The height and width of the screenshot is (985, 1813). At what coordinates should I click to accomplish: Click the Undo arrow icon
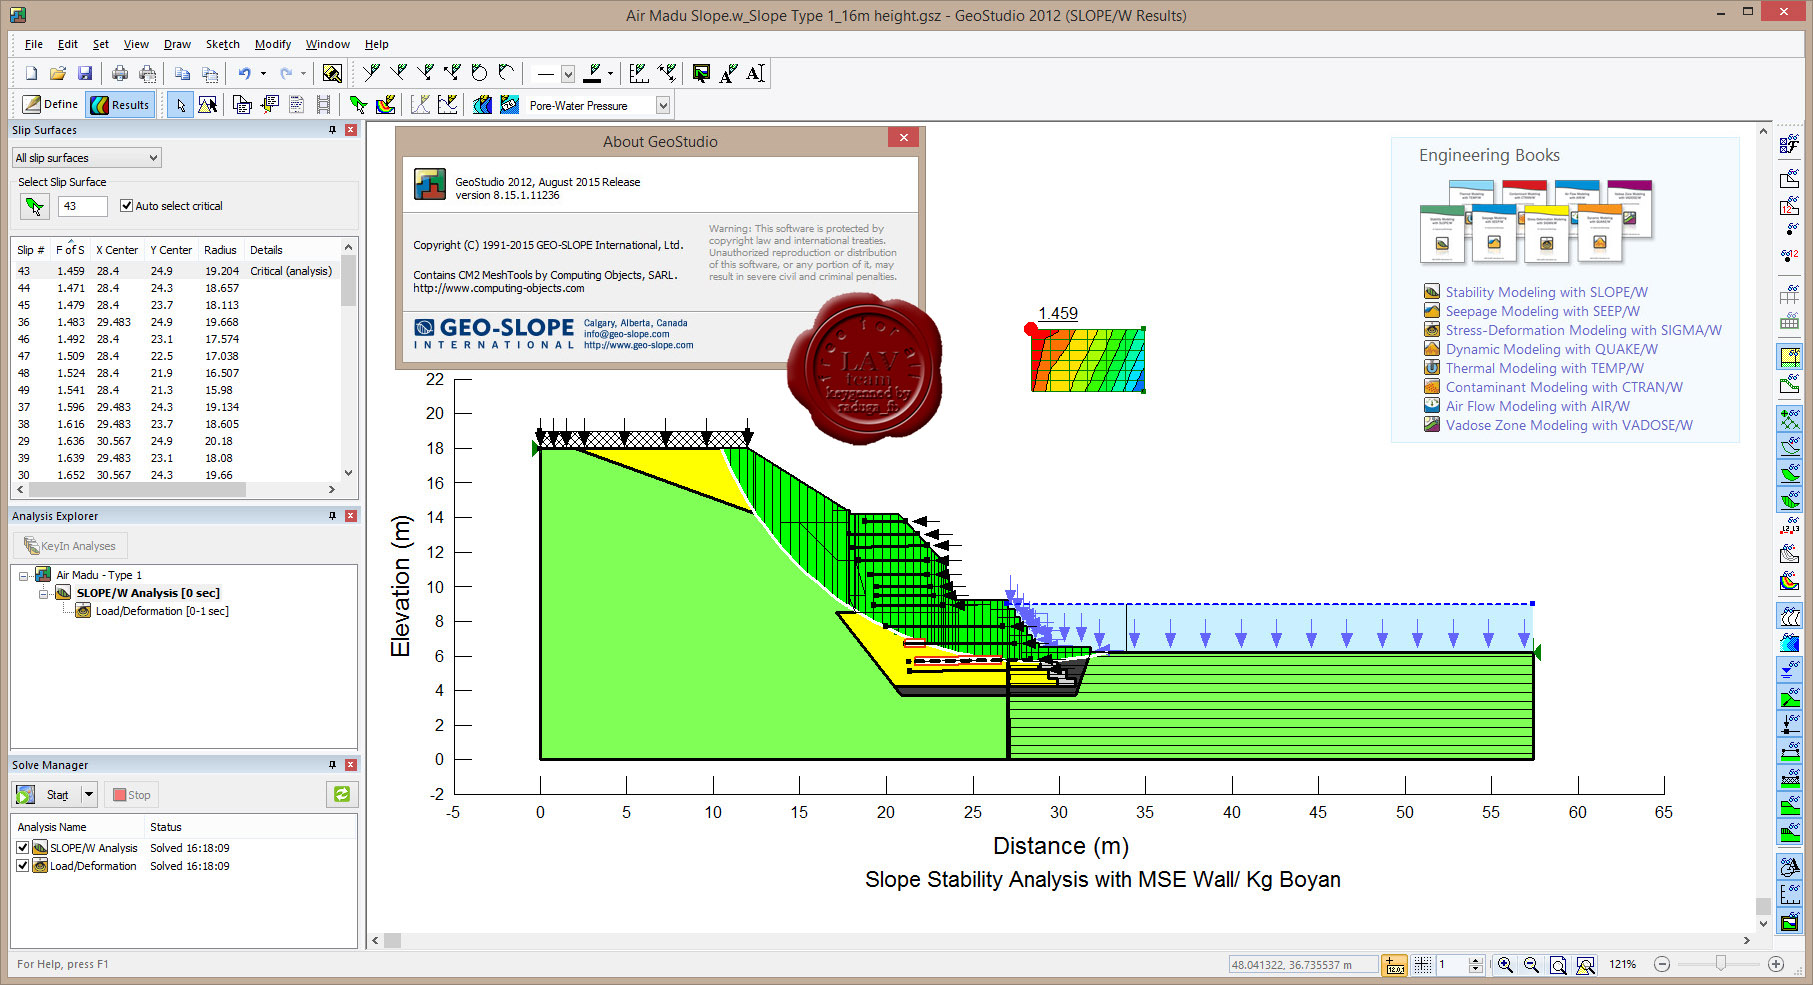tap(244, 73)
